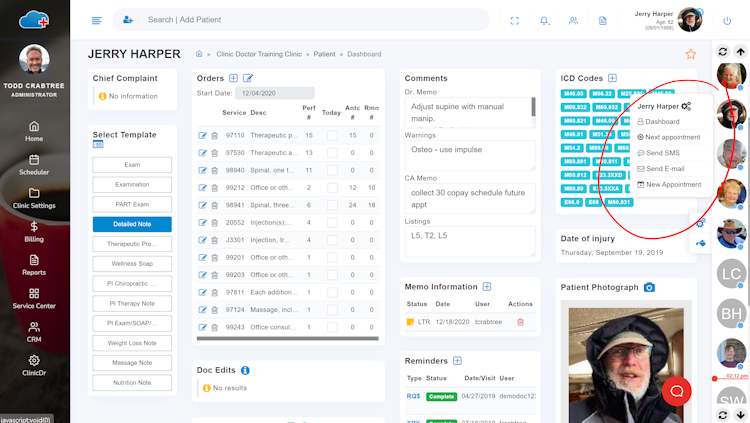Refresh the patient queue at top
Viewport: 750px width, 423px height.
pyautogui.click(x=723, y=51)
